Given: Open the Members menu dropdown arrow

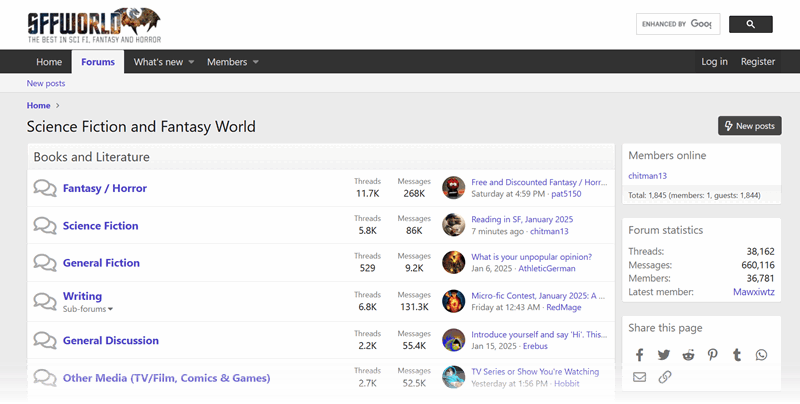Looking at the screenshot, I should (x=255, y=62).
